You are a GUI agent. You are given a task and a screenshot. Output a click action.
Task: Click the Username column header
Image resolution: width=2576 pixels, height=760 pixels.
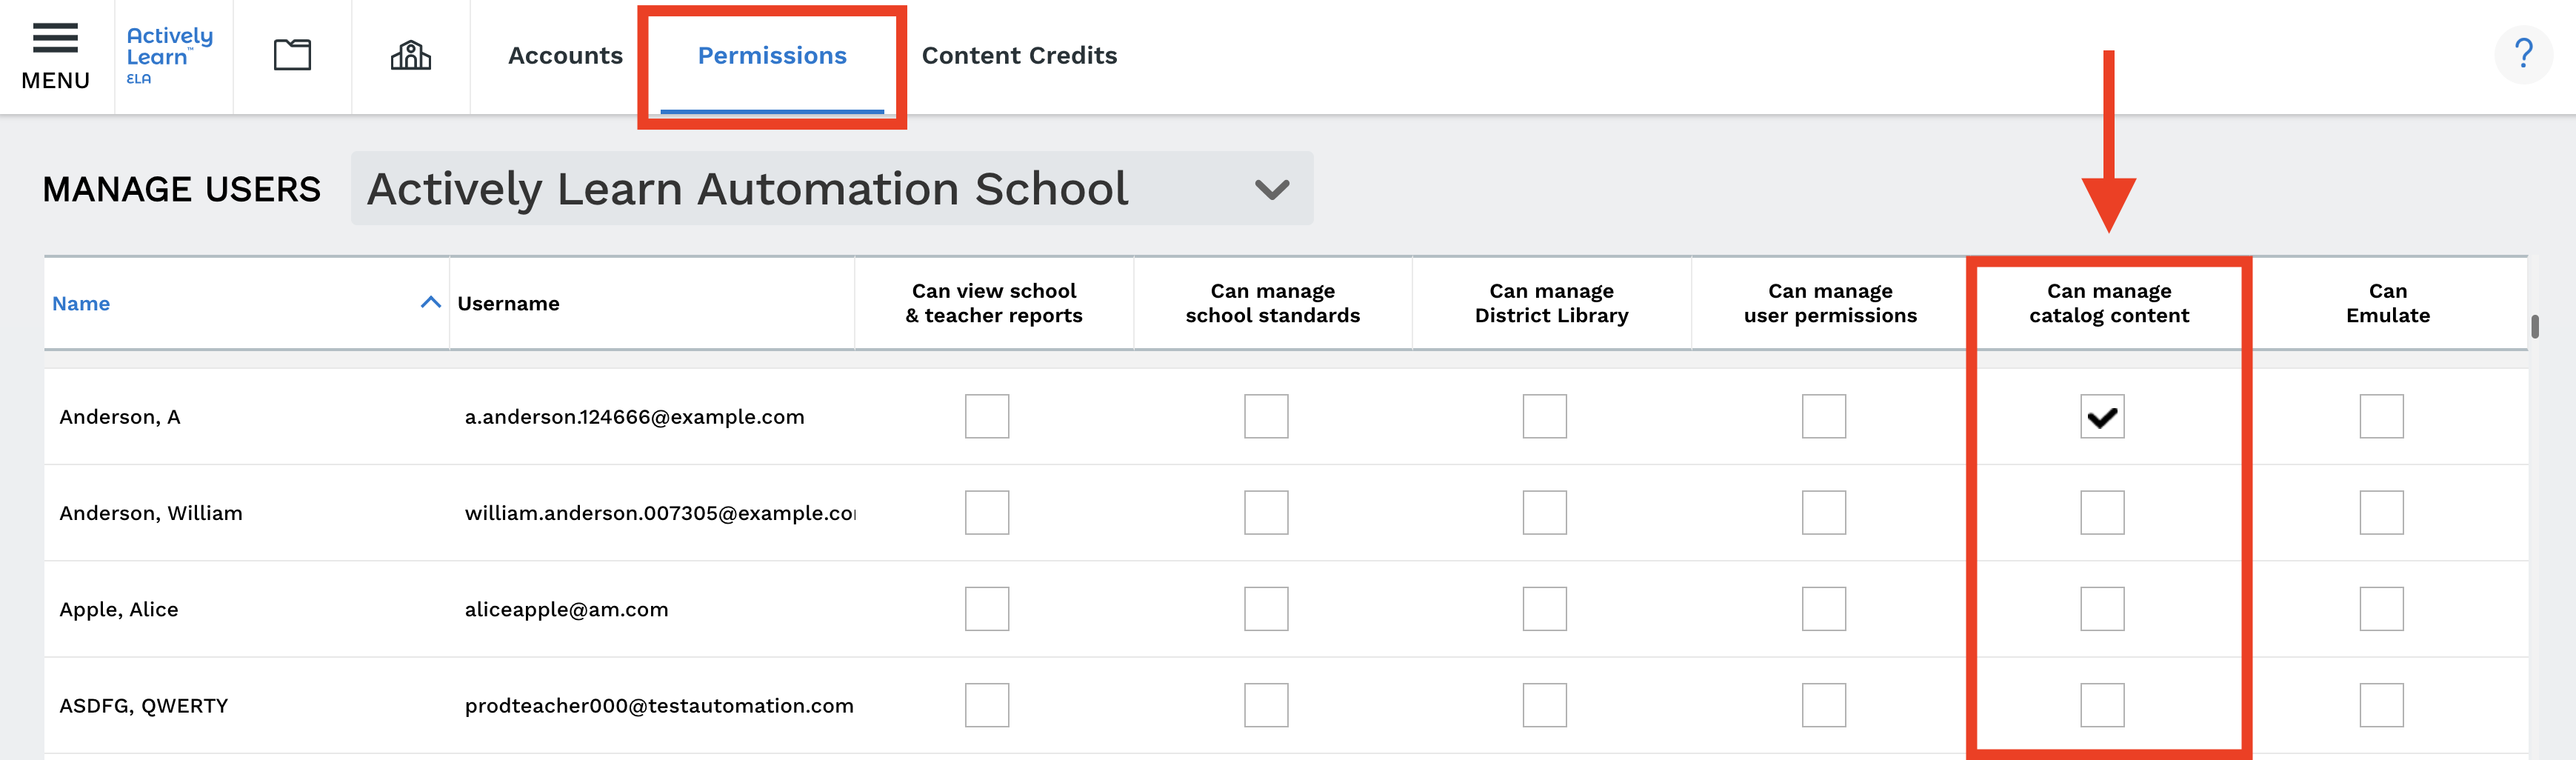[508, 304]
